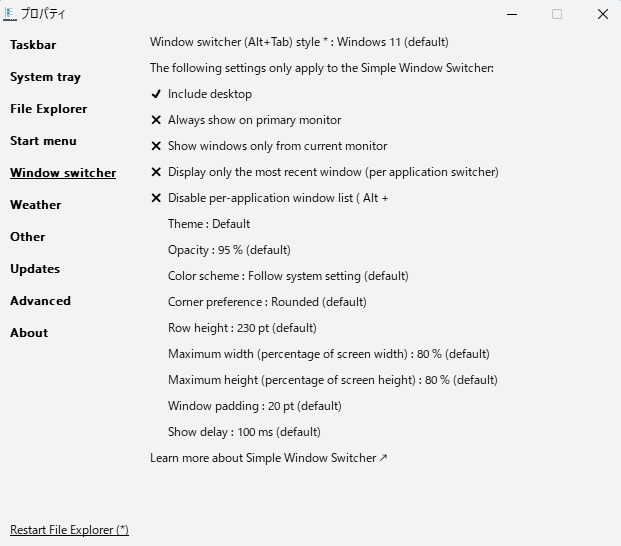621x546 pixels.
Task: Change Corner preference: Rounded option
Action: click(267, 302)
